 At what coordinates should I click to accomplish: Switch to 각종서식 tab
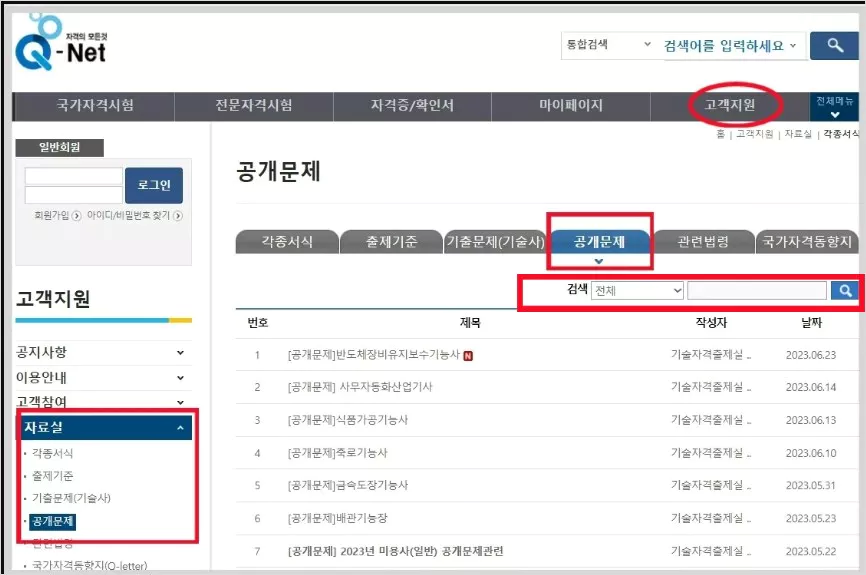pyautogui.click(x=287, y=242)
